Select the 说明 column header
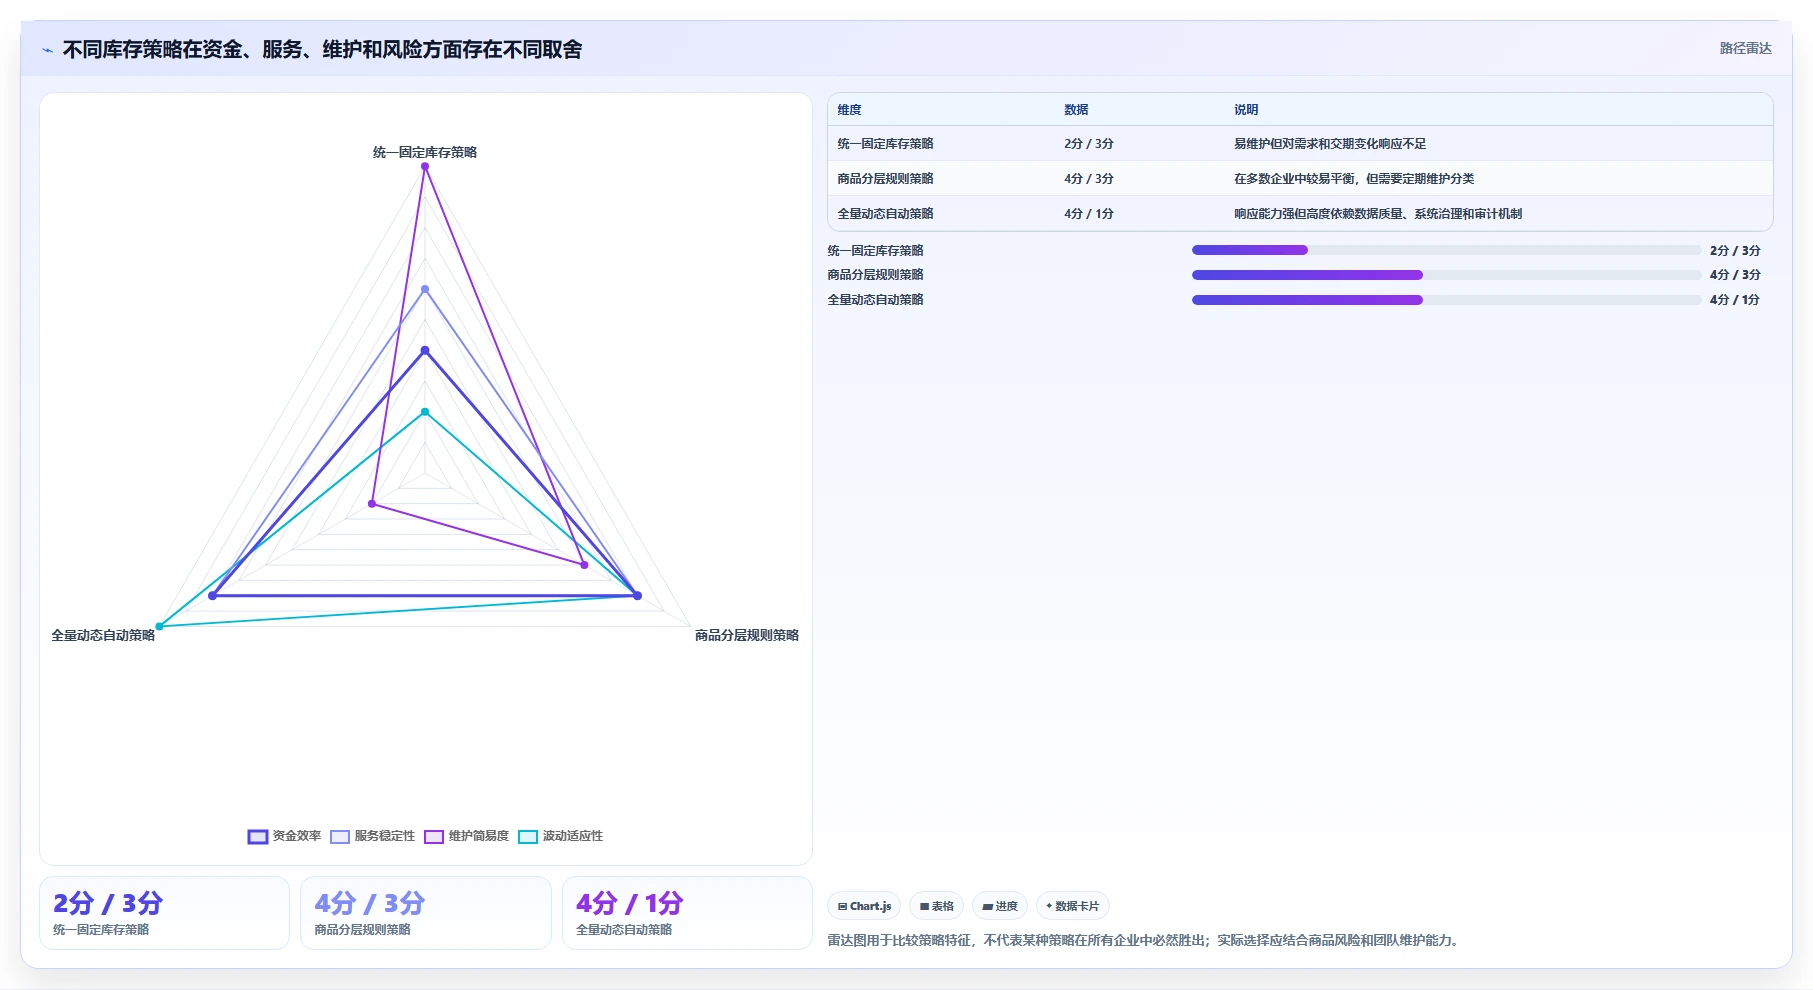Image resolution: width=1813 pixels, height=990 pixels. (x=1246, y=110)
